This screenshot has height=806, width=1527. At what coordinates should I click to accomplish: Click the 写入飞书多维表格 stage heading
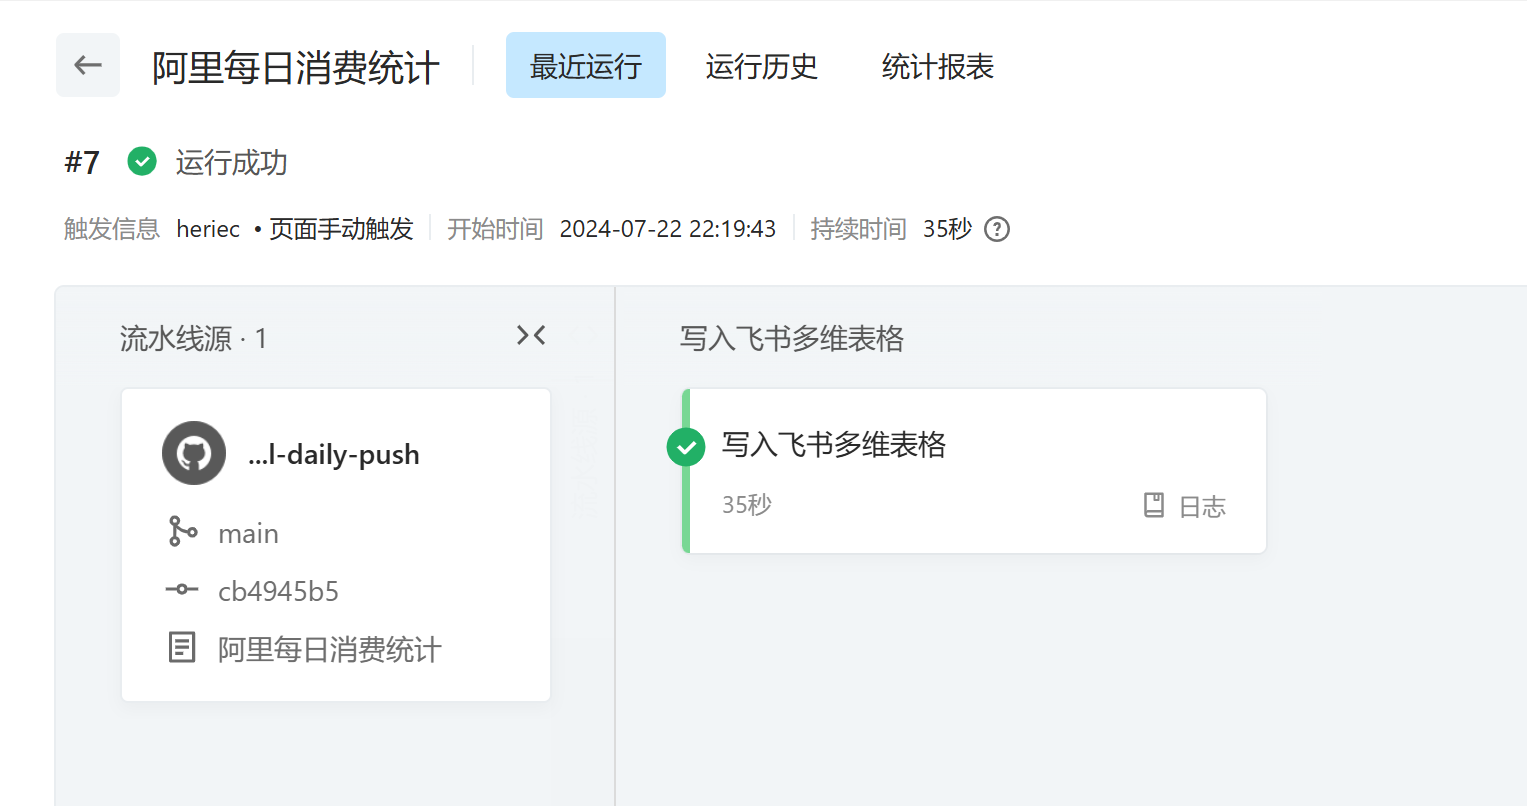(x=792, y=338)
